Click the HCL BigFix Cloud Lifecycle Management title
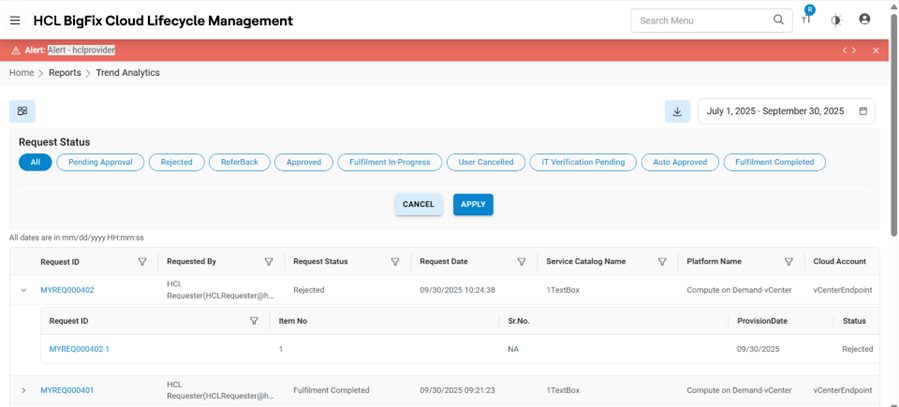The width and height of the screenshot is (899, 407). pyautogui.click(x=163, y=21)
